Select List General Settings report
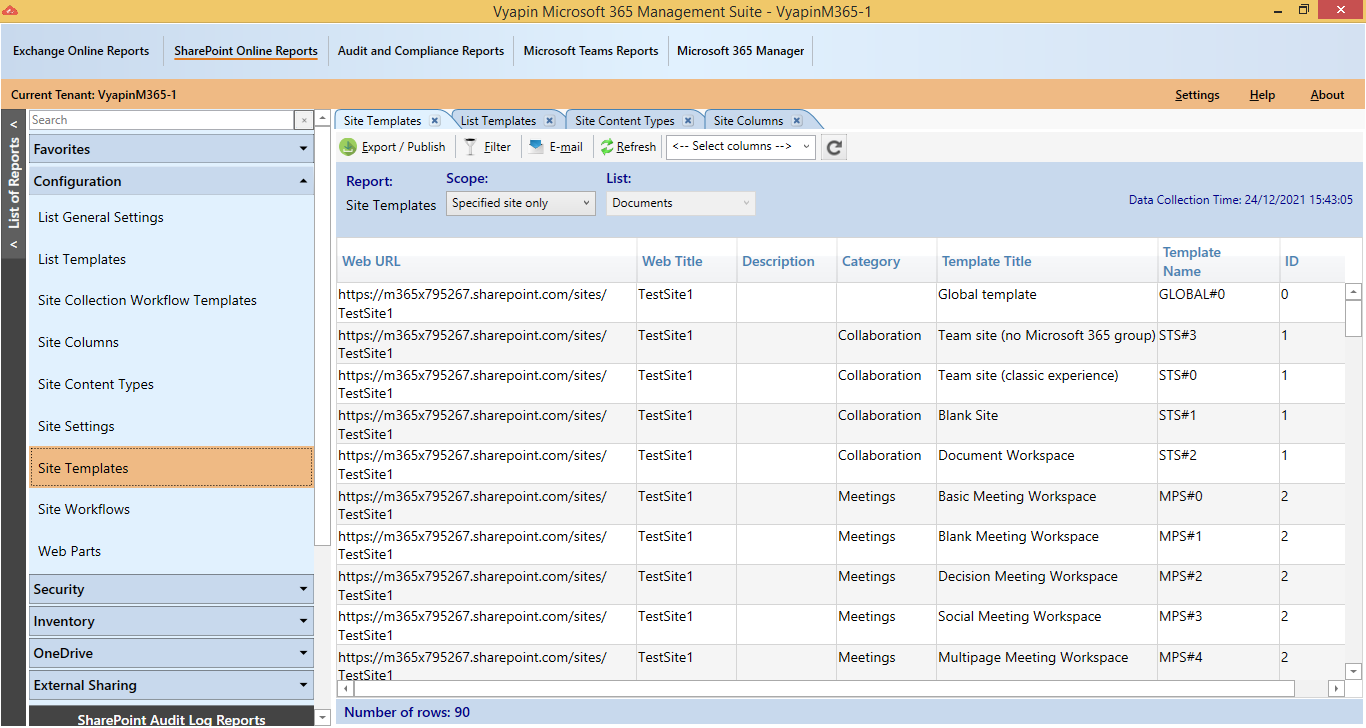1366x728 pixels. 171,217
